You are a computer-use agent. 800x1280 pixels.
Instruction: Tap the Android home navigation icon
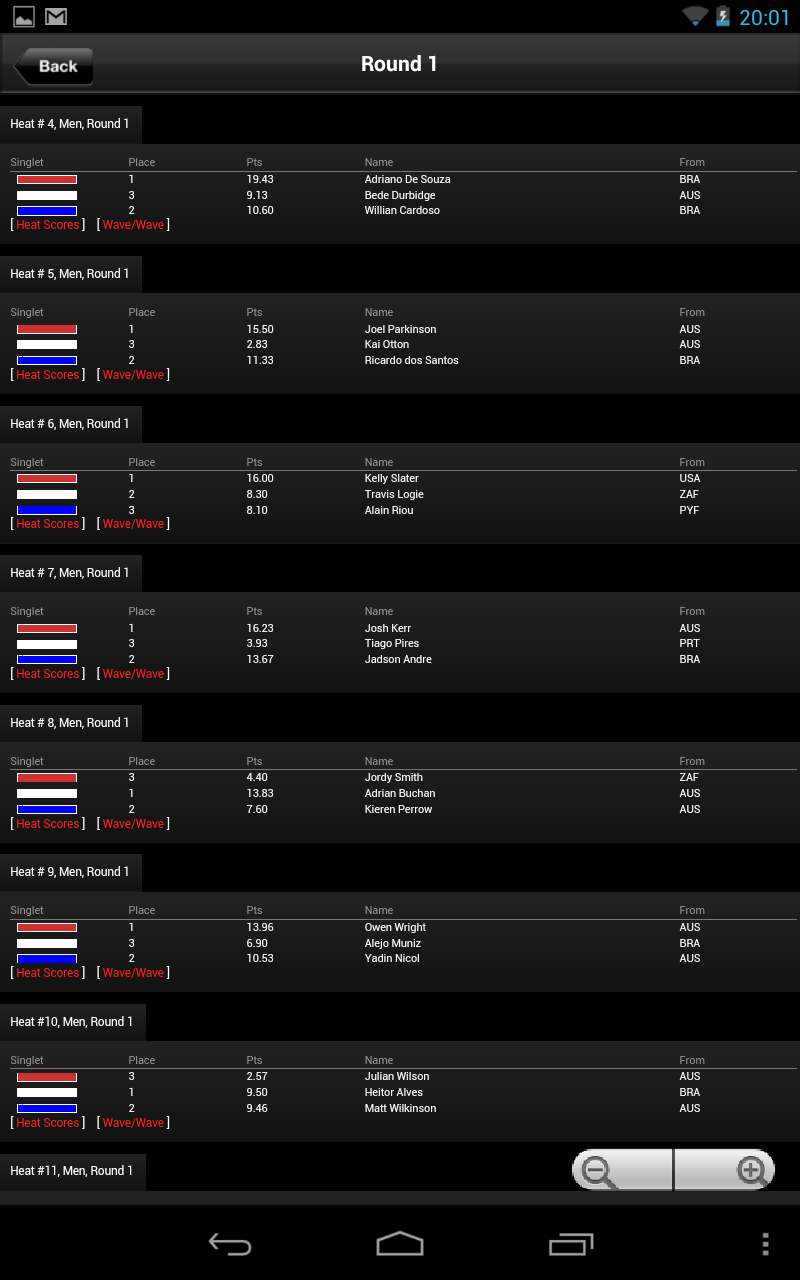[x=400, y=1244]
